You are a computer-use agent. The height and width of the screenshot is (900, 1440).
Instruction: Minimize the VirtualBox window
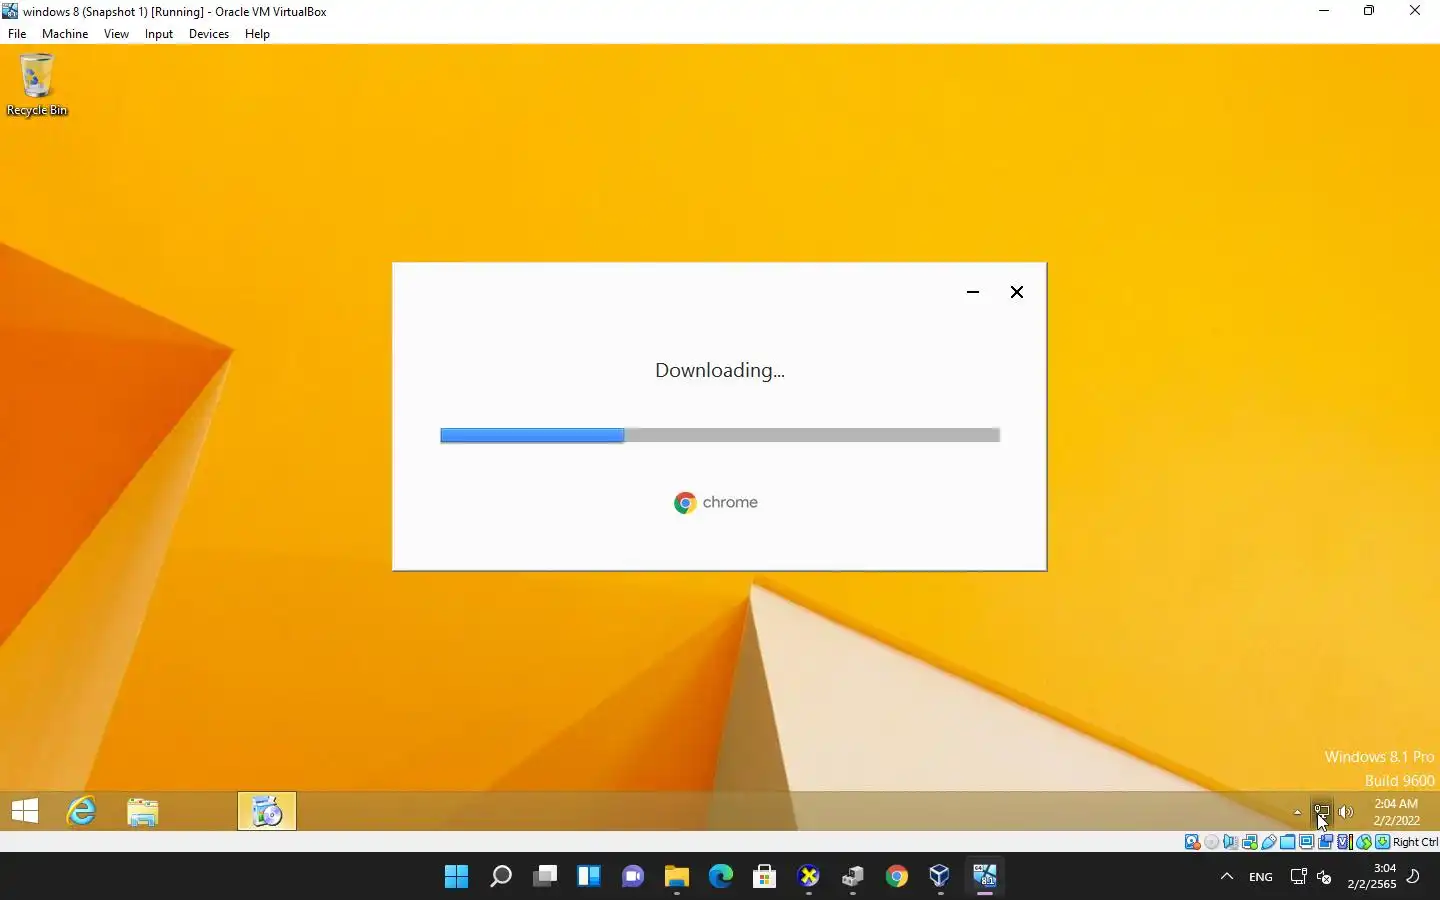[1324, 11]
